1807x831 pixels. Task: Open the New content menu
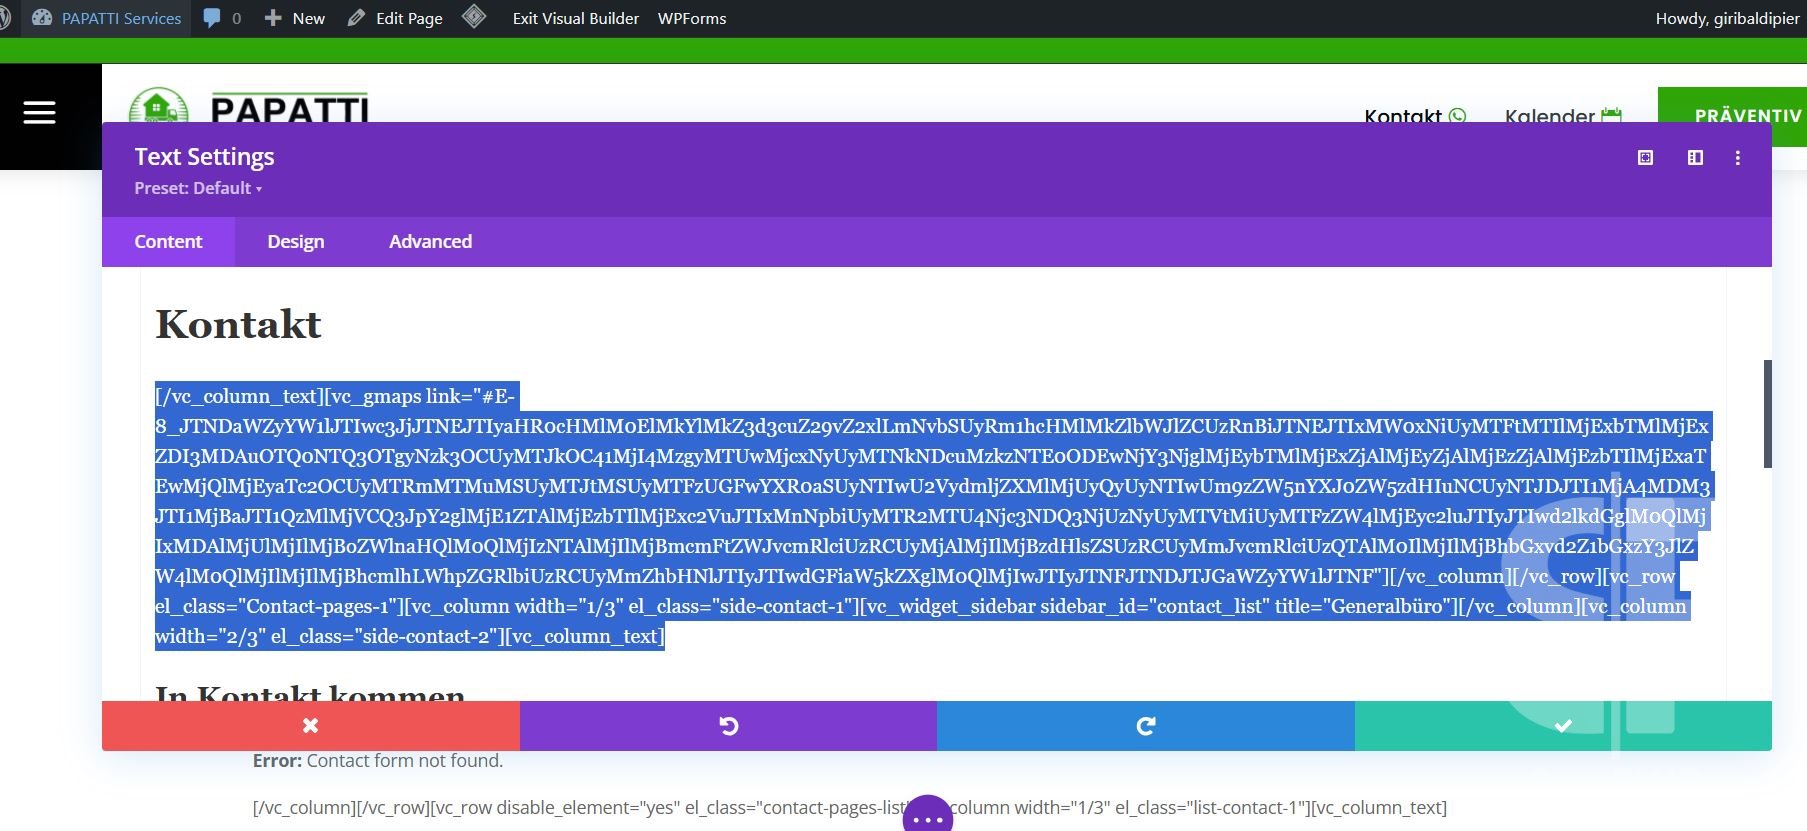[295, 18]
